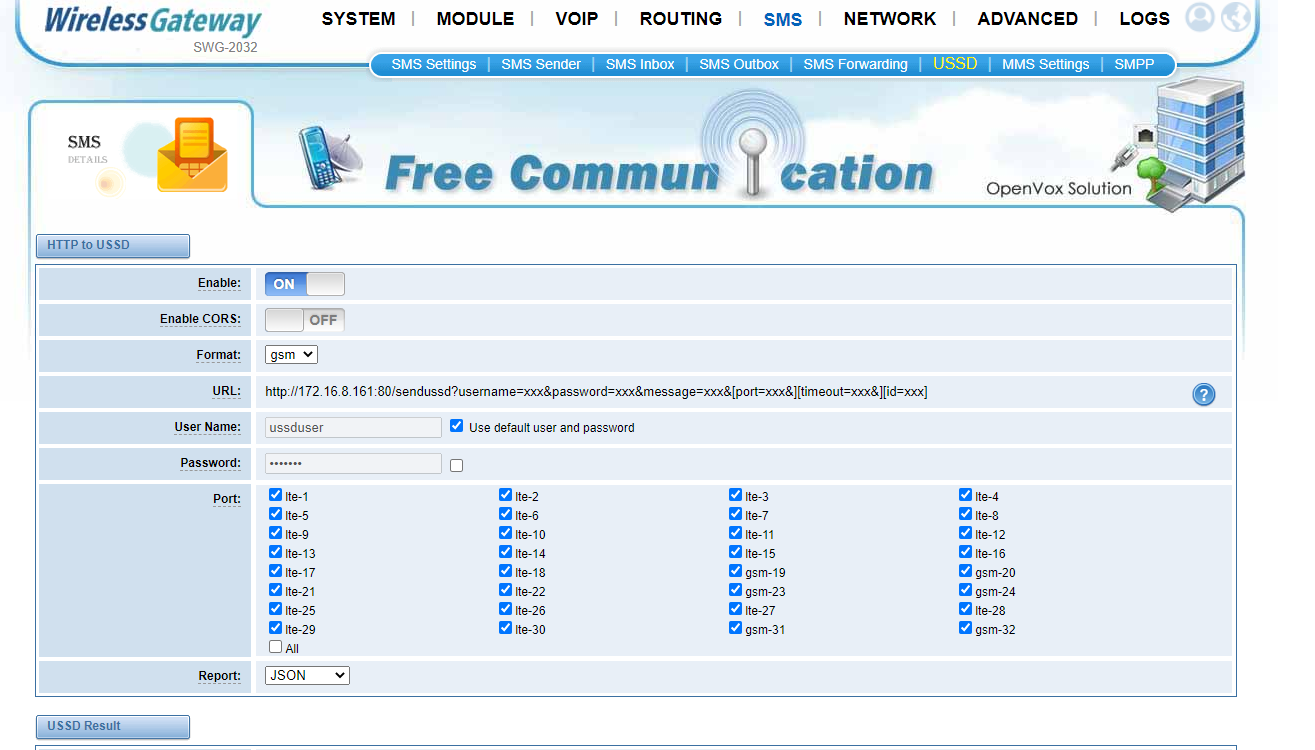This screenshot has height=750, width=1315.
Task: Uncheck the lte-13 port checkbox
Action: [x=276, y=552]
